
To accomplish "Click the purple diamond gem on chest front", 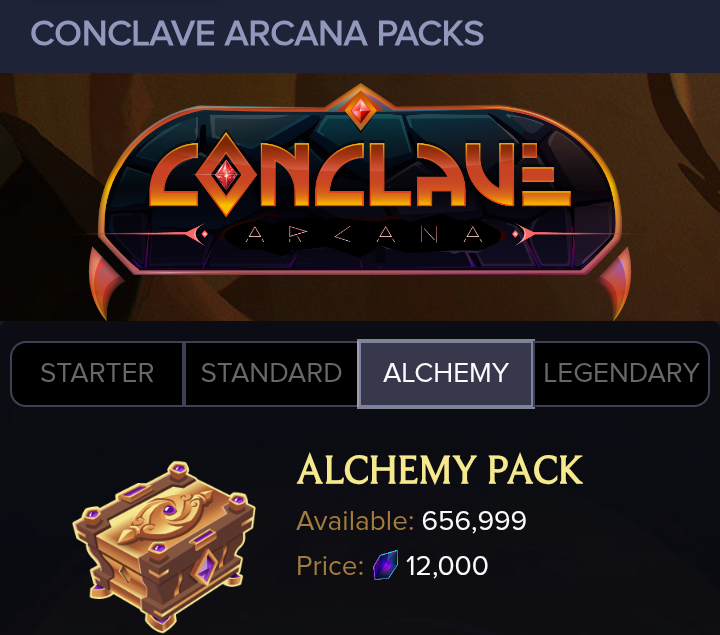I will point(205,568).
